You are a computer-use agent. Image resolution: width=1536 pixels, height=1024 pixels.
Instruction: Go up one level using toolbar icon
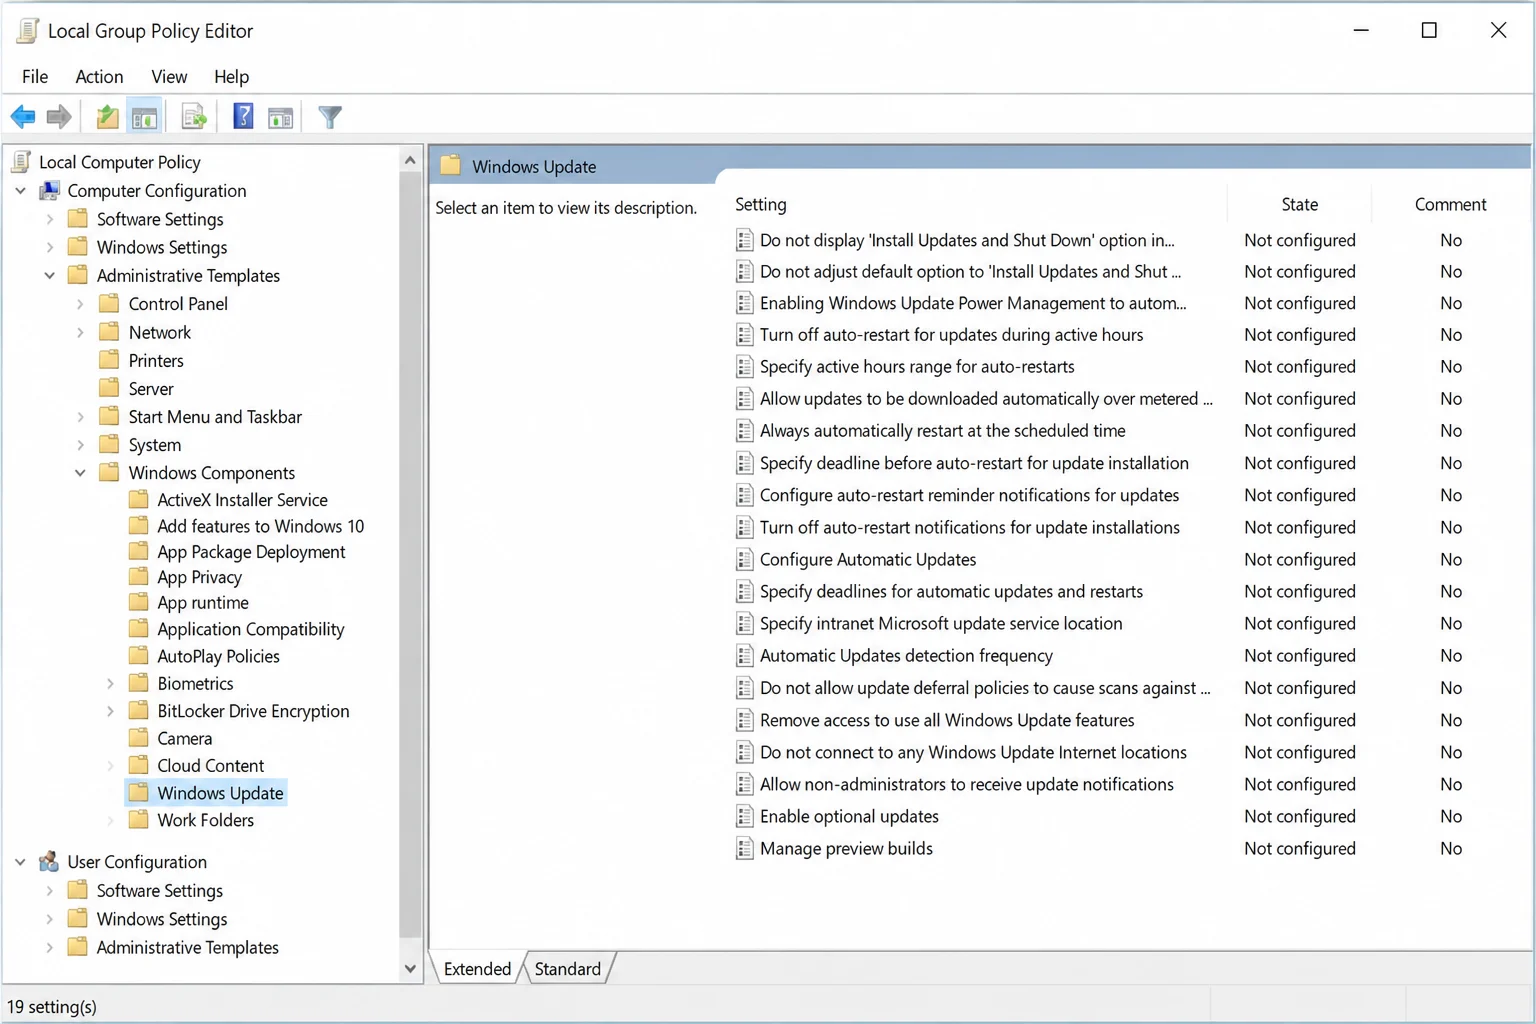pos(107,117)
